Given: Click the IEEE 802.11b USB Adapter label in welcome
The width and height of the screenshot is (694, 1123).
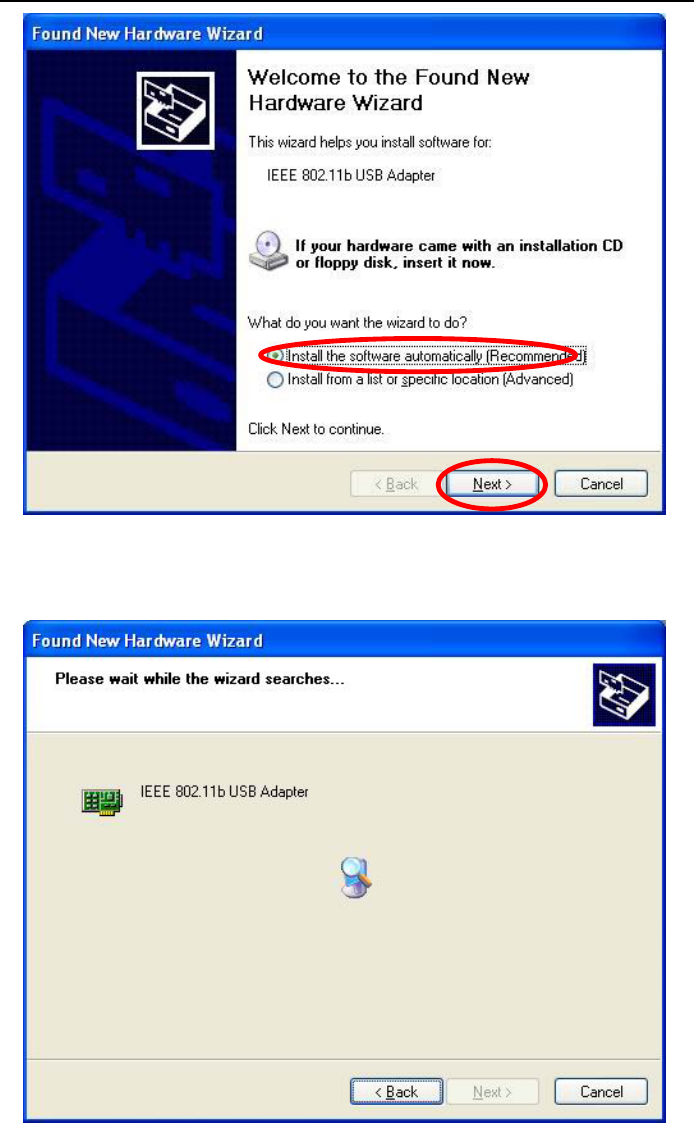Looking at the screenshot, I should coord(351,175).
